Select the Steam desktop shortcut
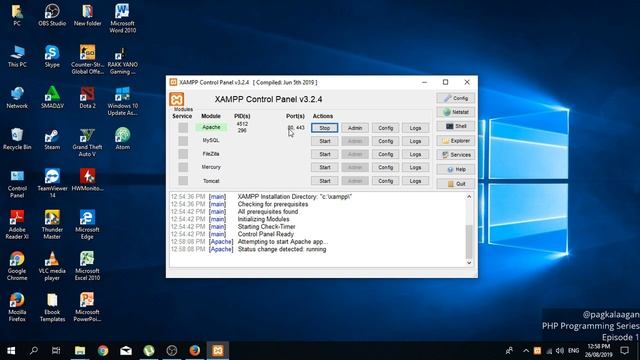The image size is (640, 360). pos(52,139)
